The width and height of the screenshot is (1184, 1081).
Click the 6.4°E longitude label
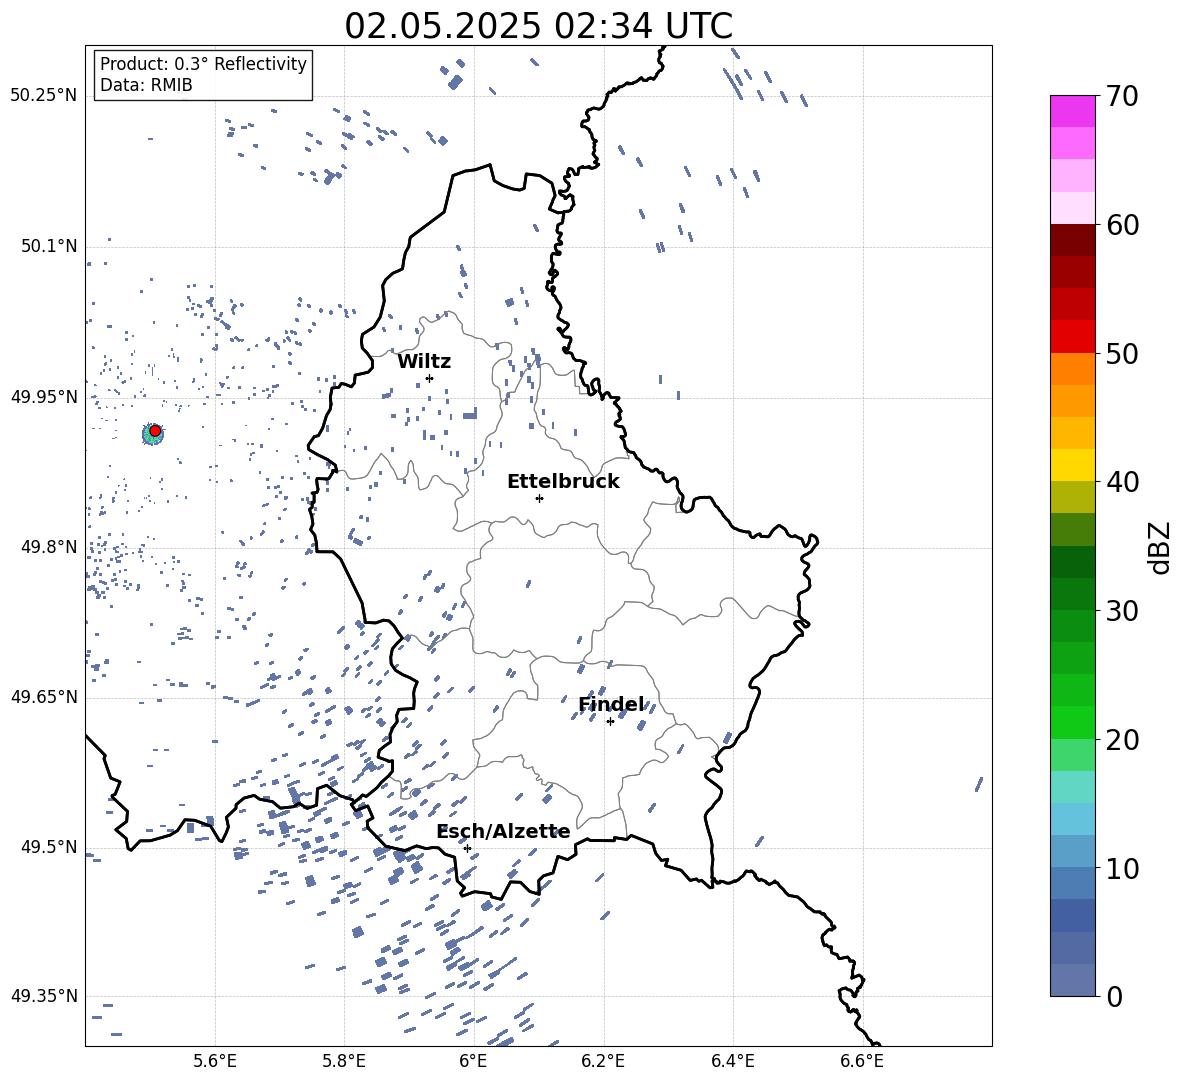coord(732,1061)
